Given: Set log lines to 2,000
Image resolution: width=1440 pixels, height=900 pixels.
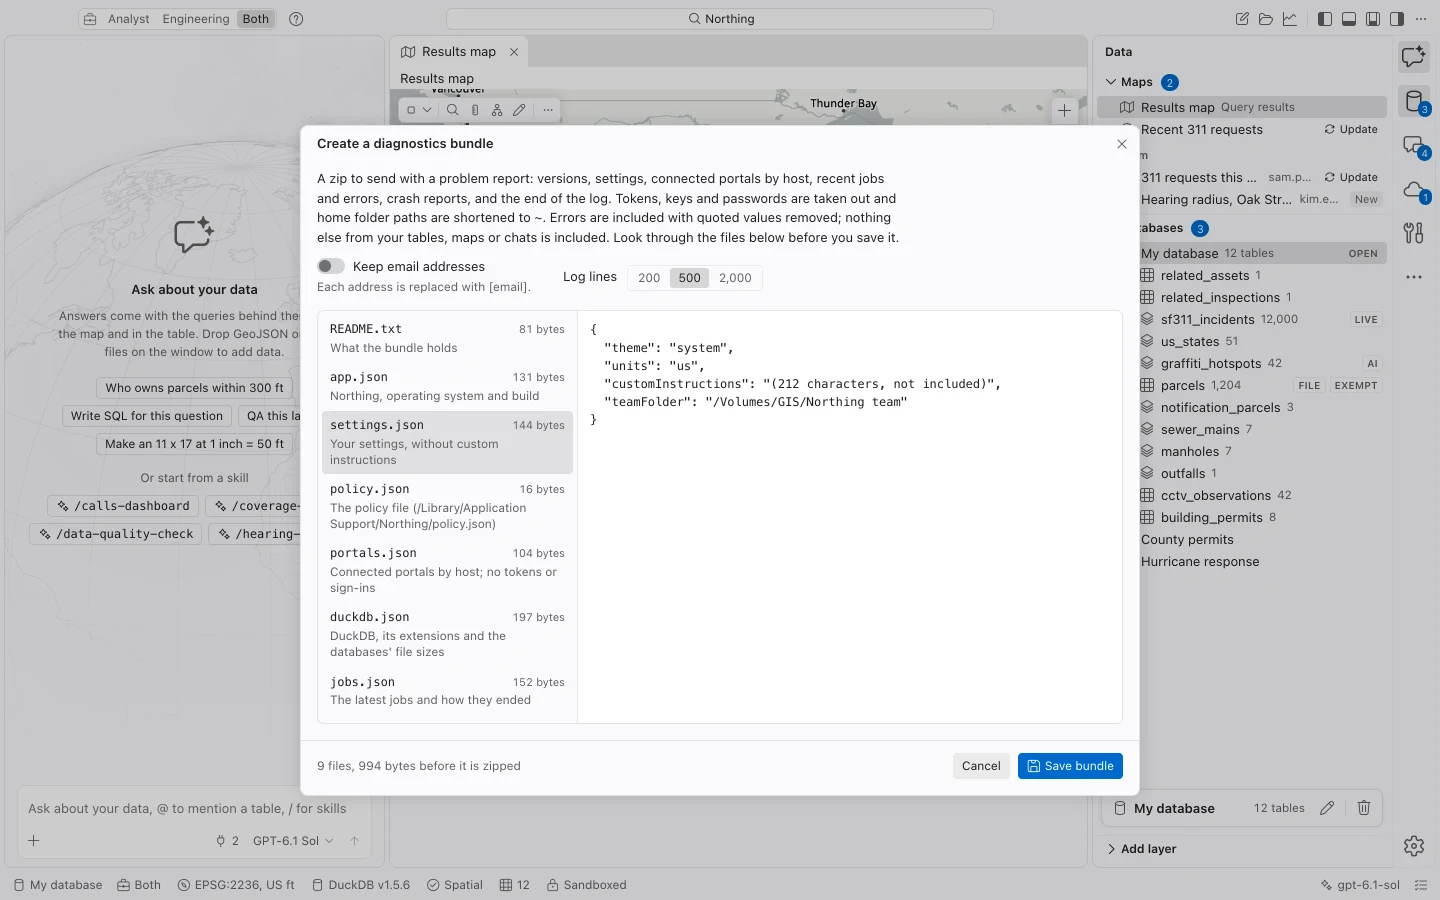Looking at the screenshot, I should (x=735, y=278).
